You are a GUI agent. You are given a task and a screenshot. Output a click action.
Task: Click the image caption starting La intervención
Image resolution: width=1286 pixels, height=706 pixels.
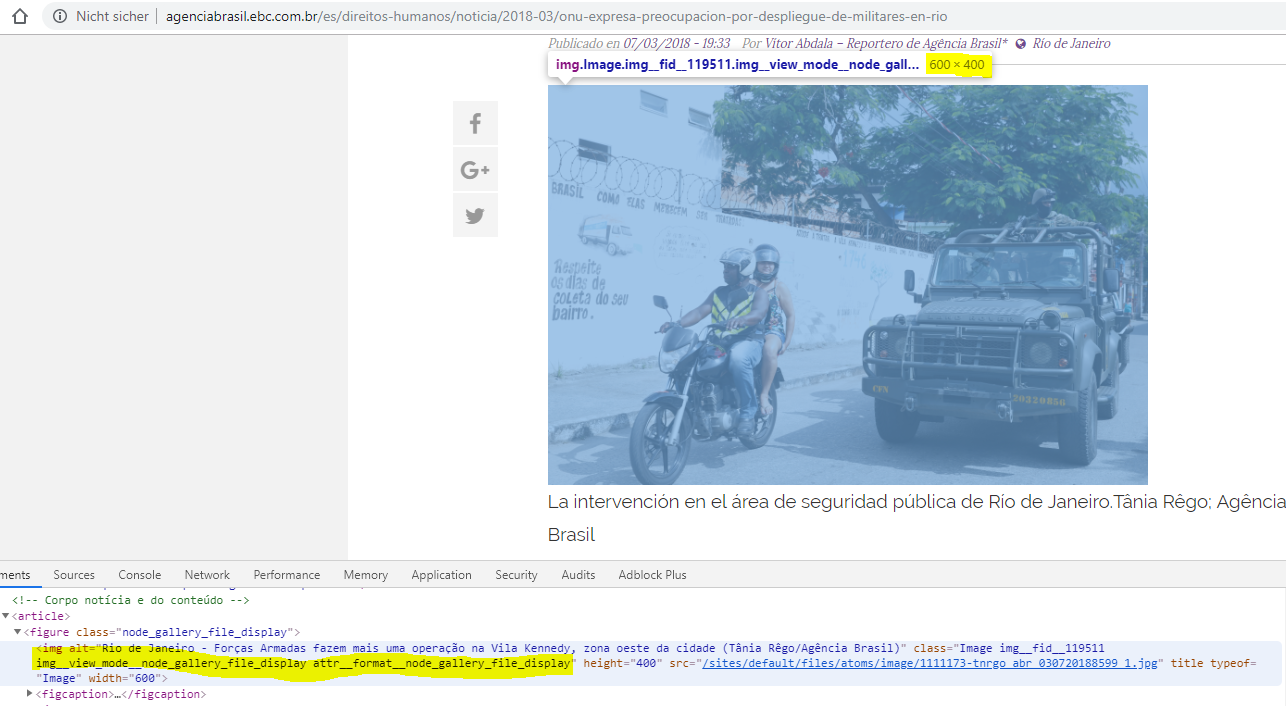[x=916, y=518]
